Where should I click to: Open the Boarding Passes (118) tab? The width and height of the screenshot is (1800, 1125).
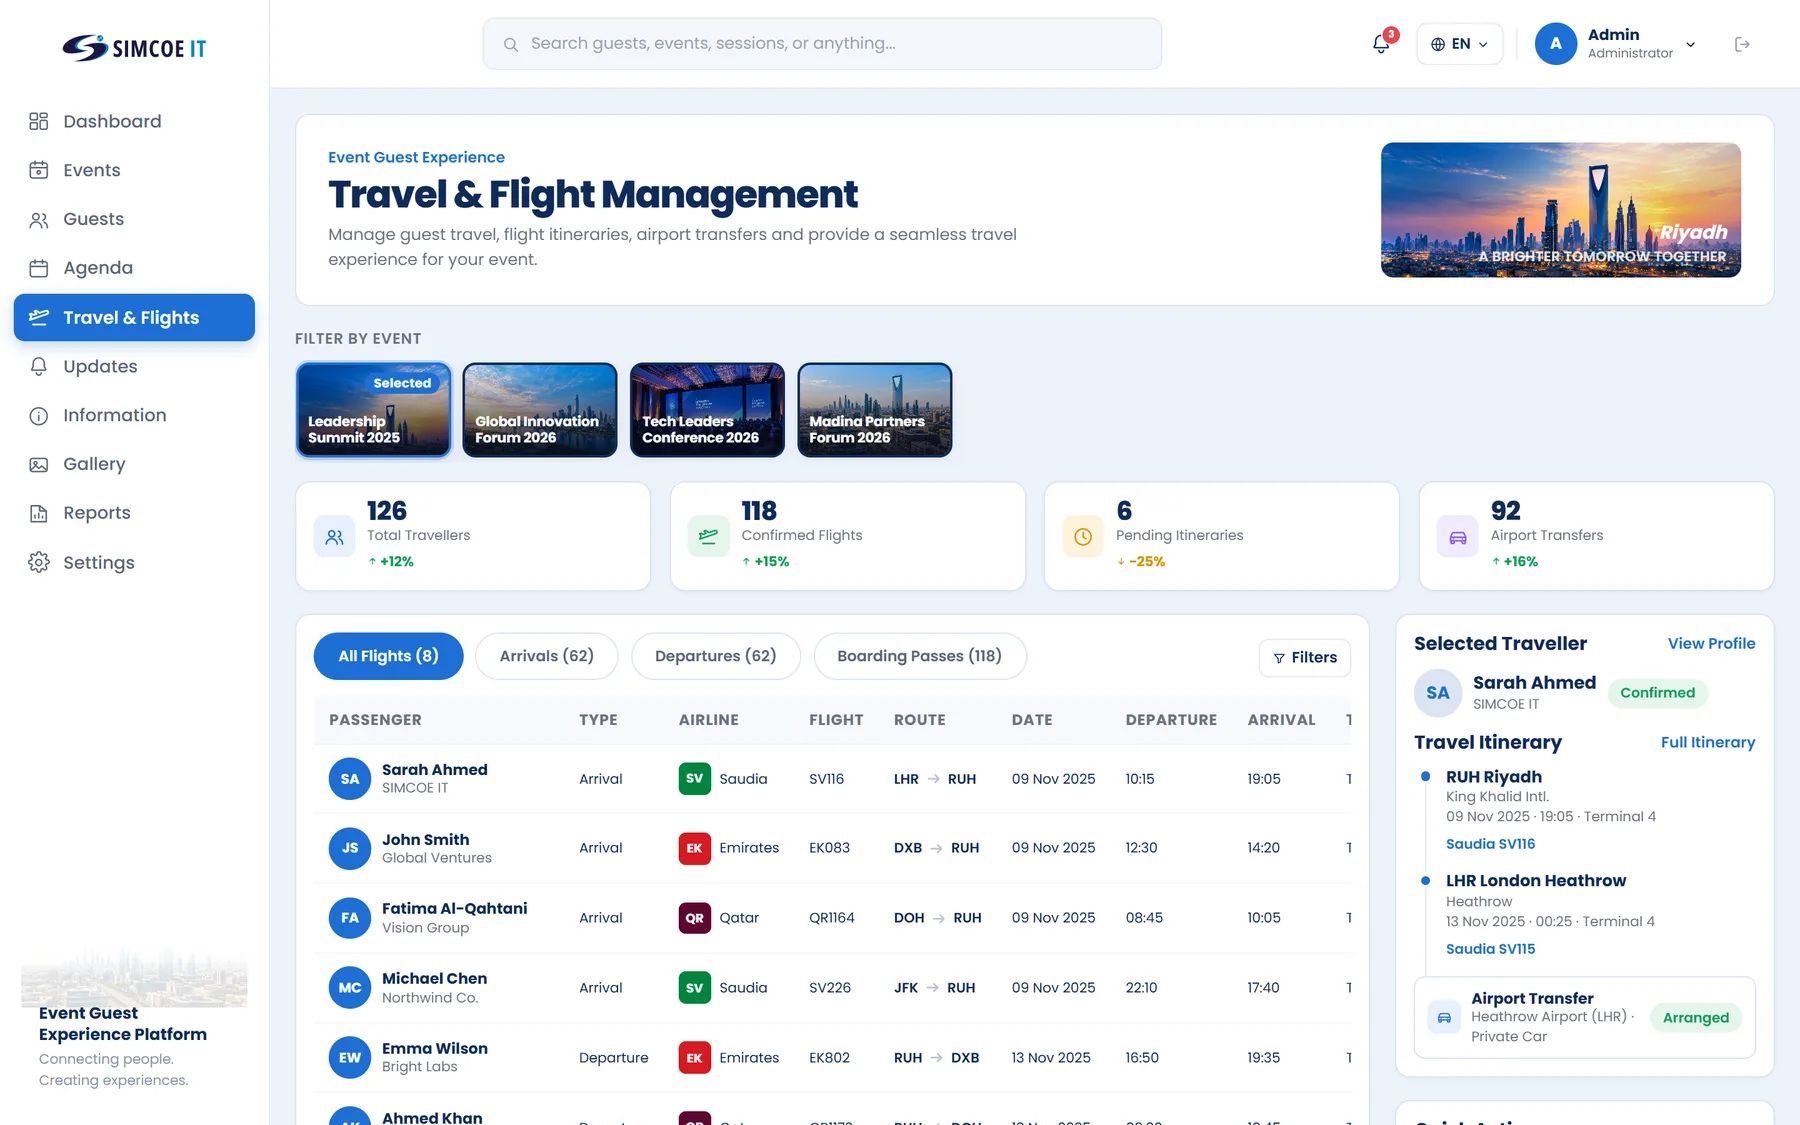(x=920, y=656)
